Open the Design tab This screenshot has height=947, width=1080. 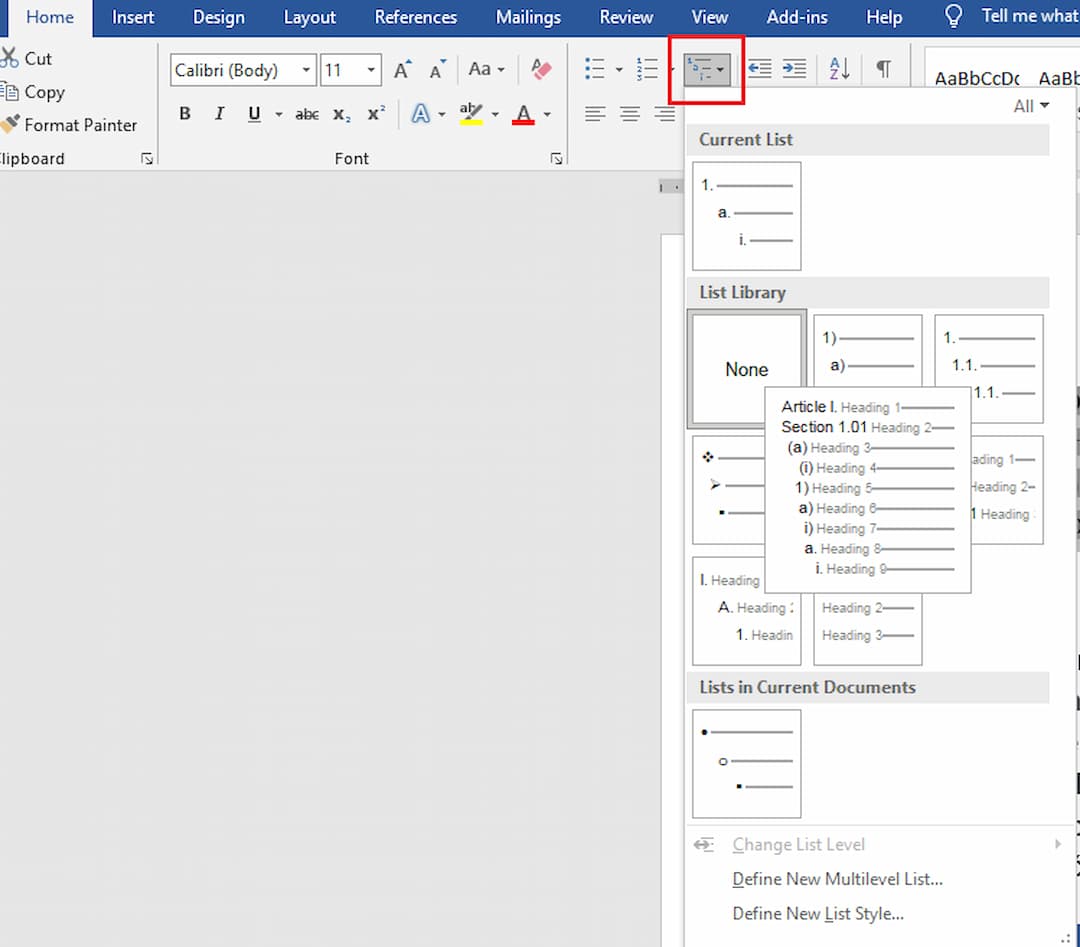(x=218, y=17)
